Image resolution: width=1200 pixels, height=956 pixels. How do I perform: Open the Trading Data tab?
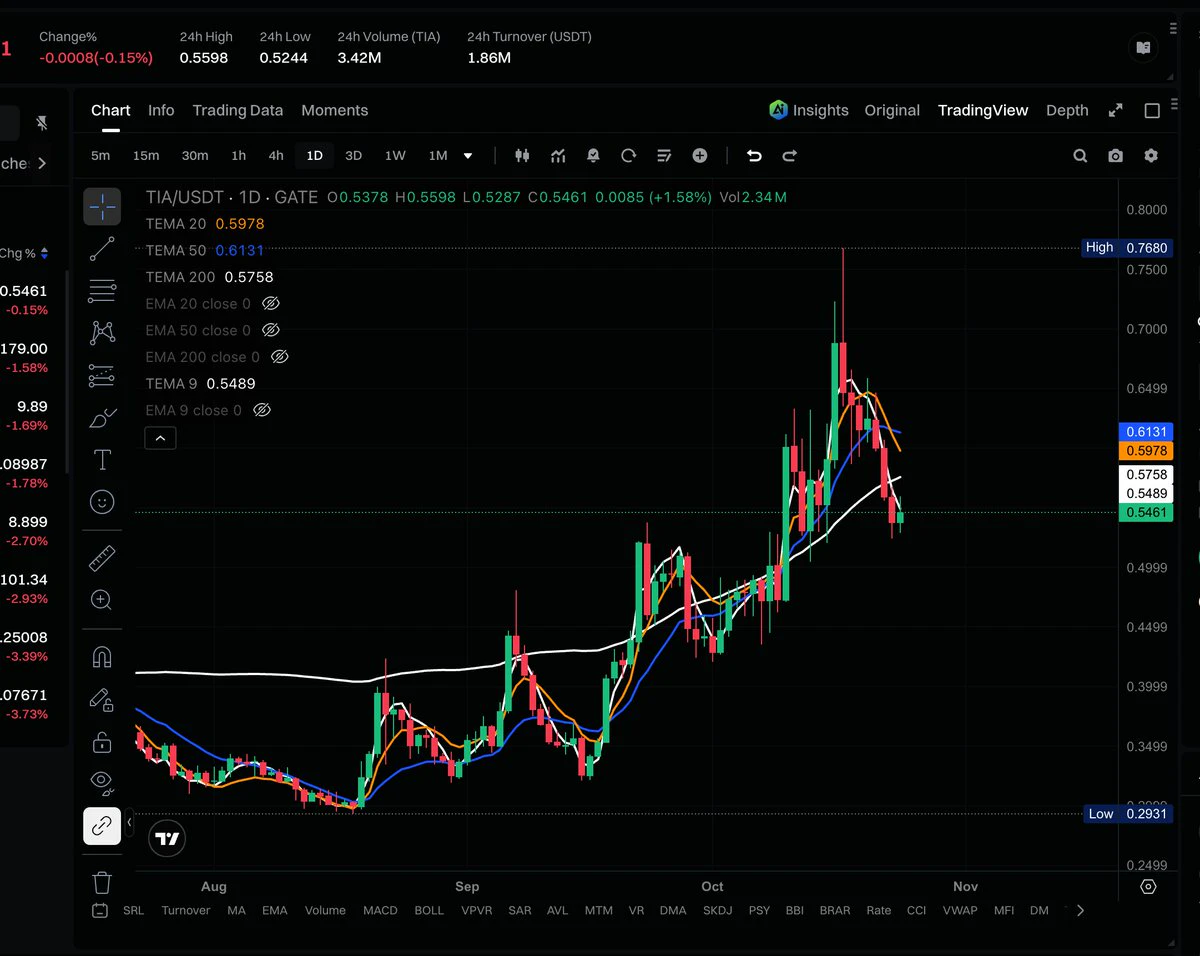click(x=238, y=110)
